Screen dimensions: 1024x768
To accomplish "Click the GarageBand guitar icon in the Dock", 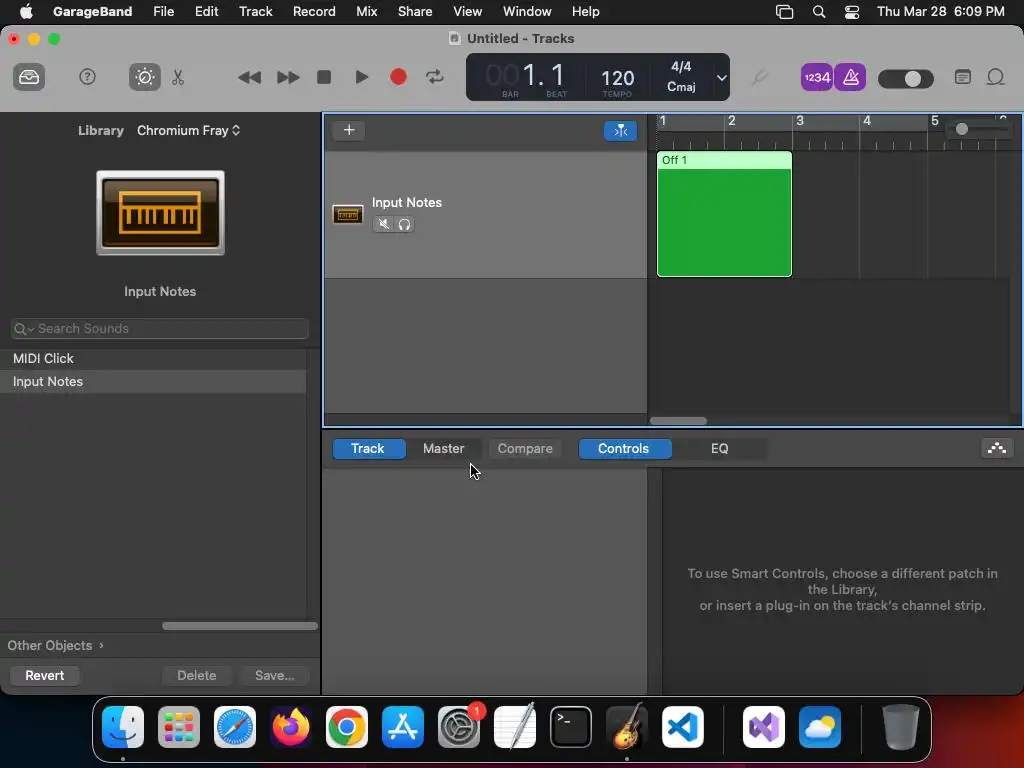I will tap(627, 727).
